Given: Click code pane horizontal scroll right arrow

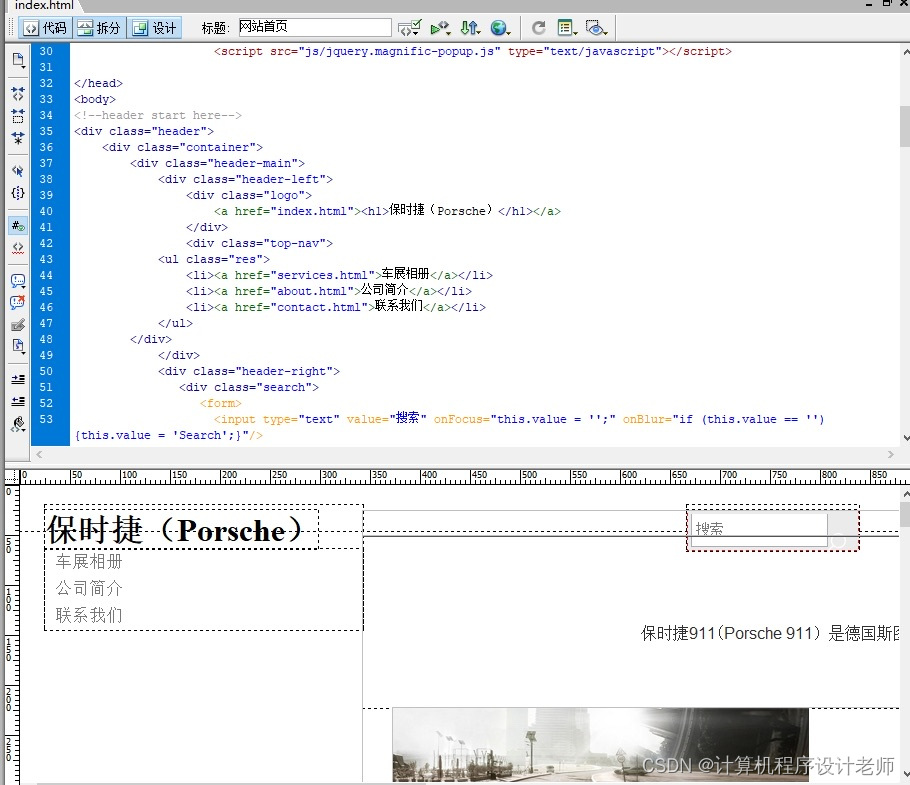Looking at the screenshot, I should point(890,454).
